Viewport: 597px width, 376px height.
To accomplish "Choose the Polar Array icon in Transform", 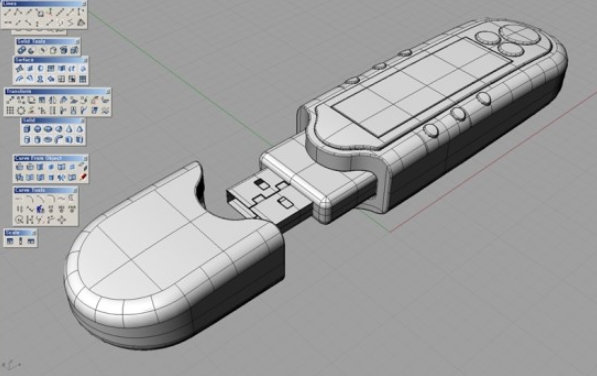I will pos(21,111).
